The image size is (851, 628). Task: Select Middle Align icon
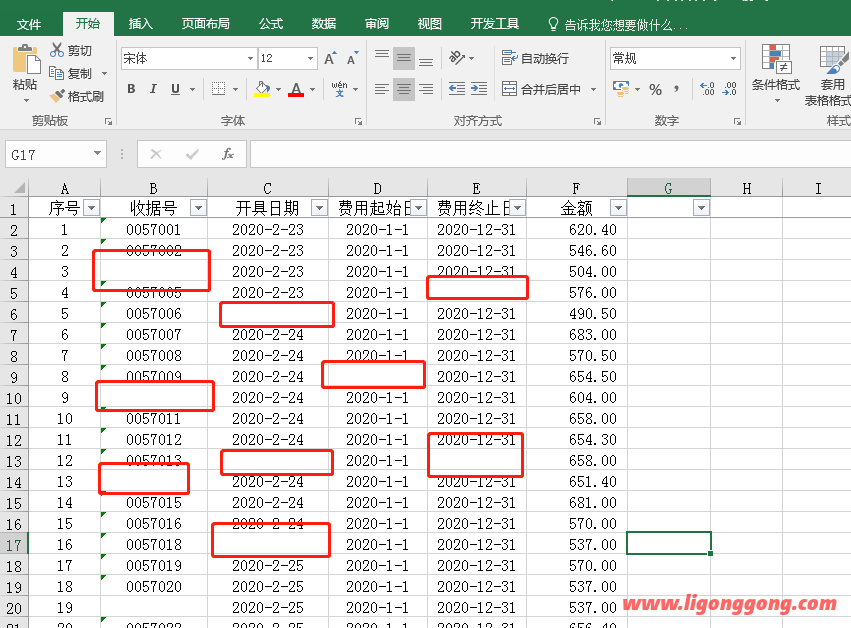click(404, 58)
